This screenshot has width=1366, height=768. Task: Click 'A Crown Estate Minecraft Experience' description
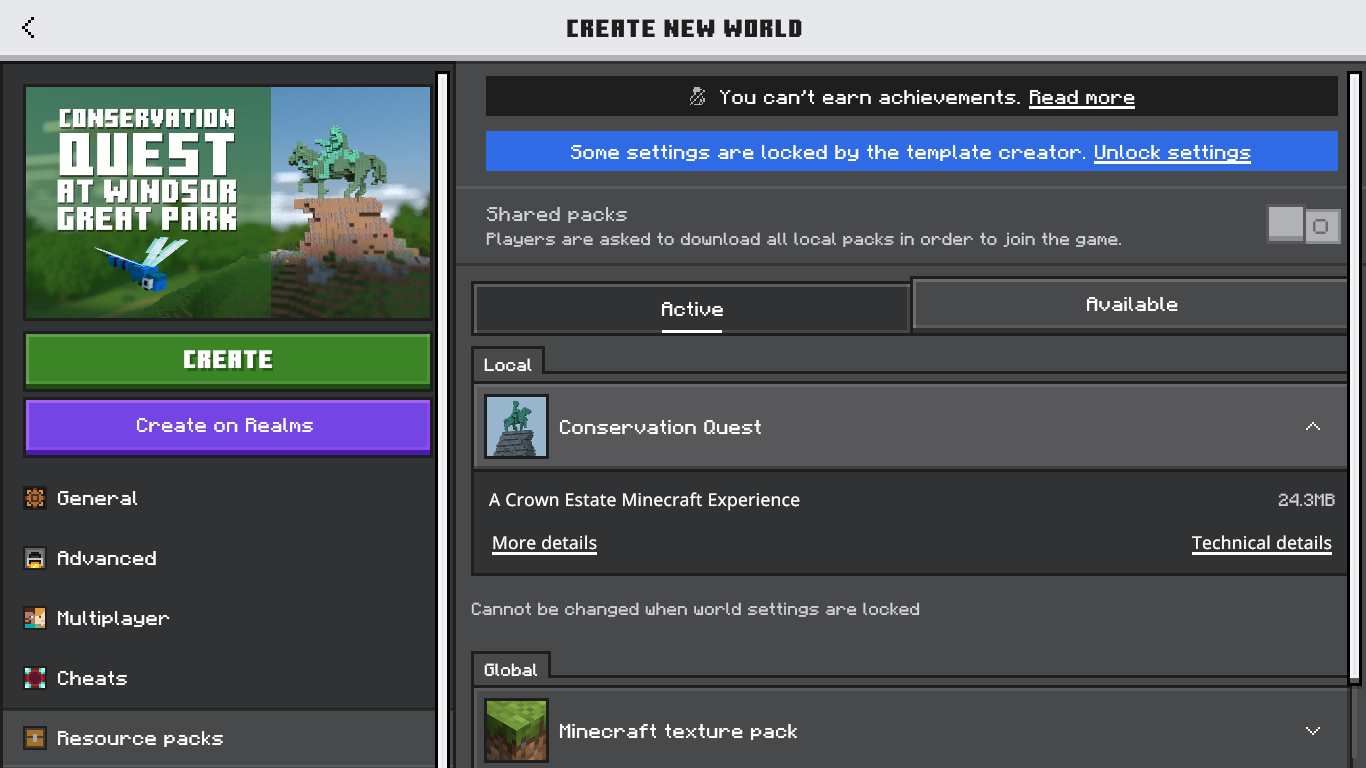644,500
